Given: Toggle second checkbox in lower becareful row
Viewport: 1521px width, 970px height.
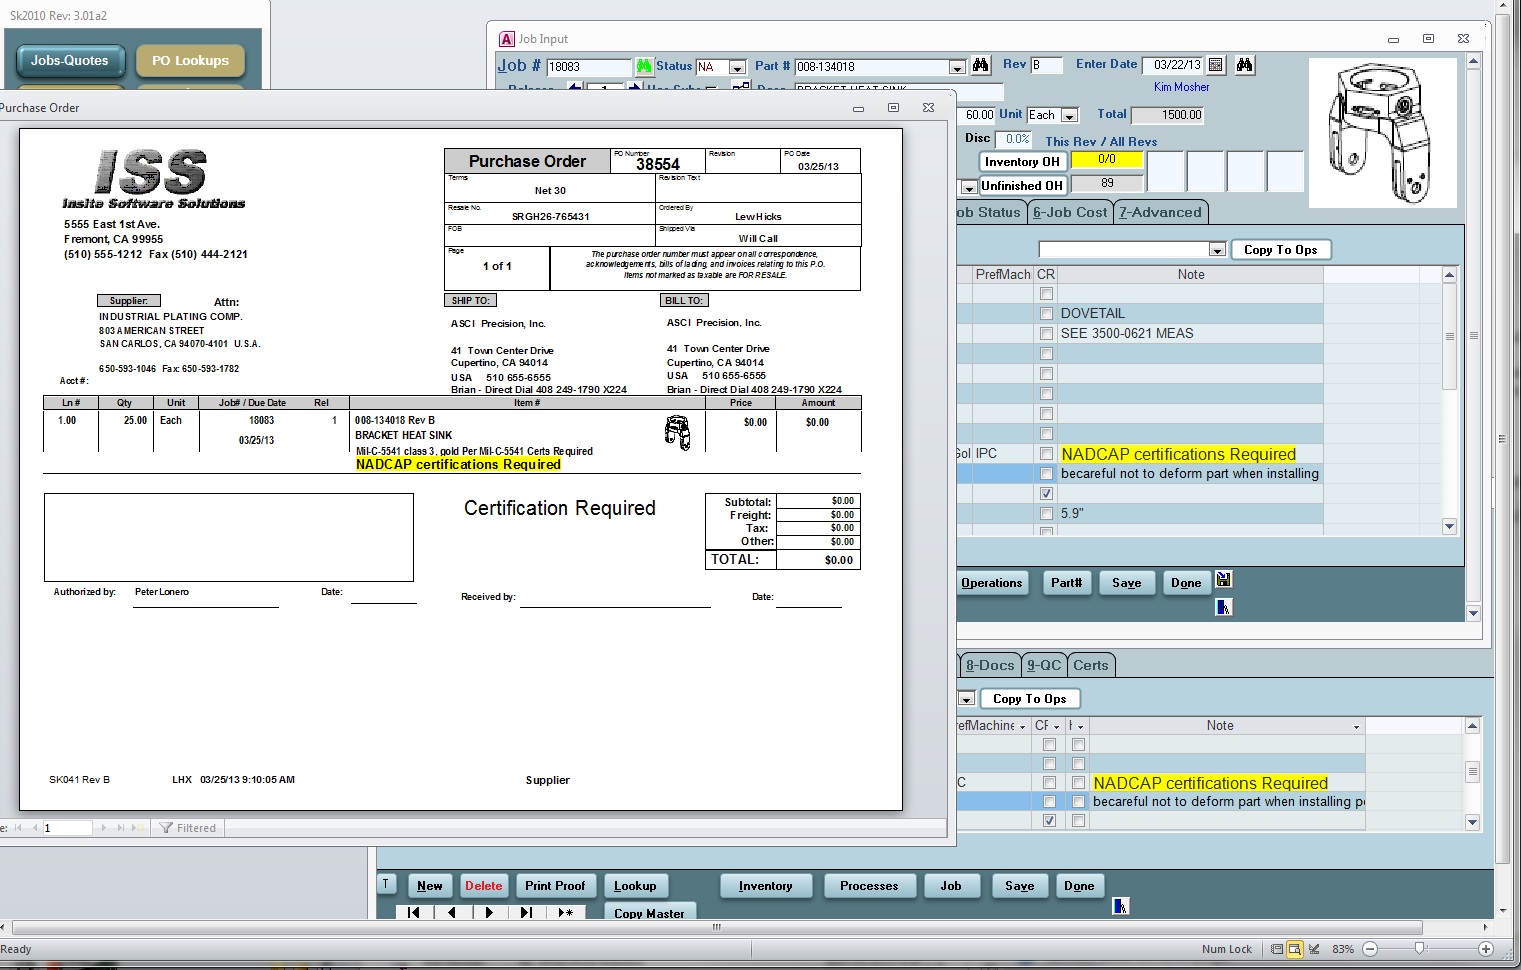Looking at the screenshot, I should click(1078, 802).
